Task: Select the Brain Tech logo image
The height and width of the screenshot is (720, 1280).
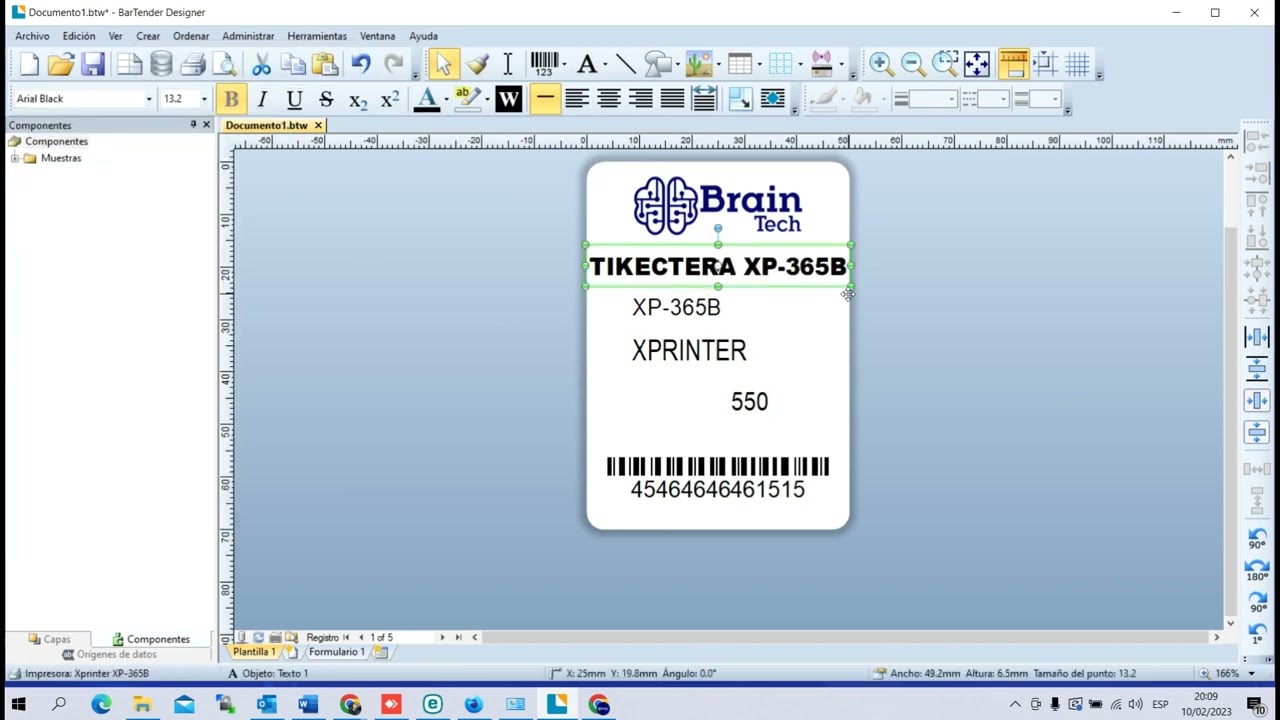Action: point(718,206)
